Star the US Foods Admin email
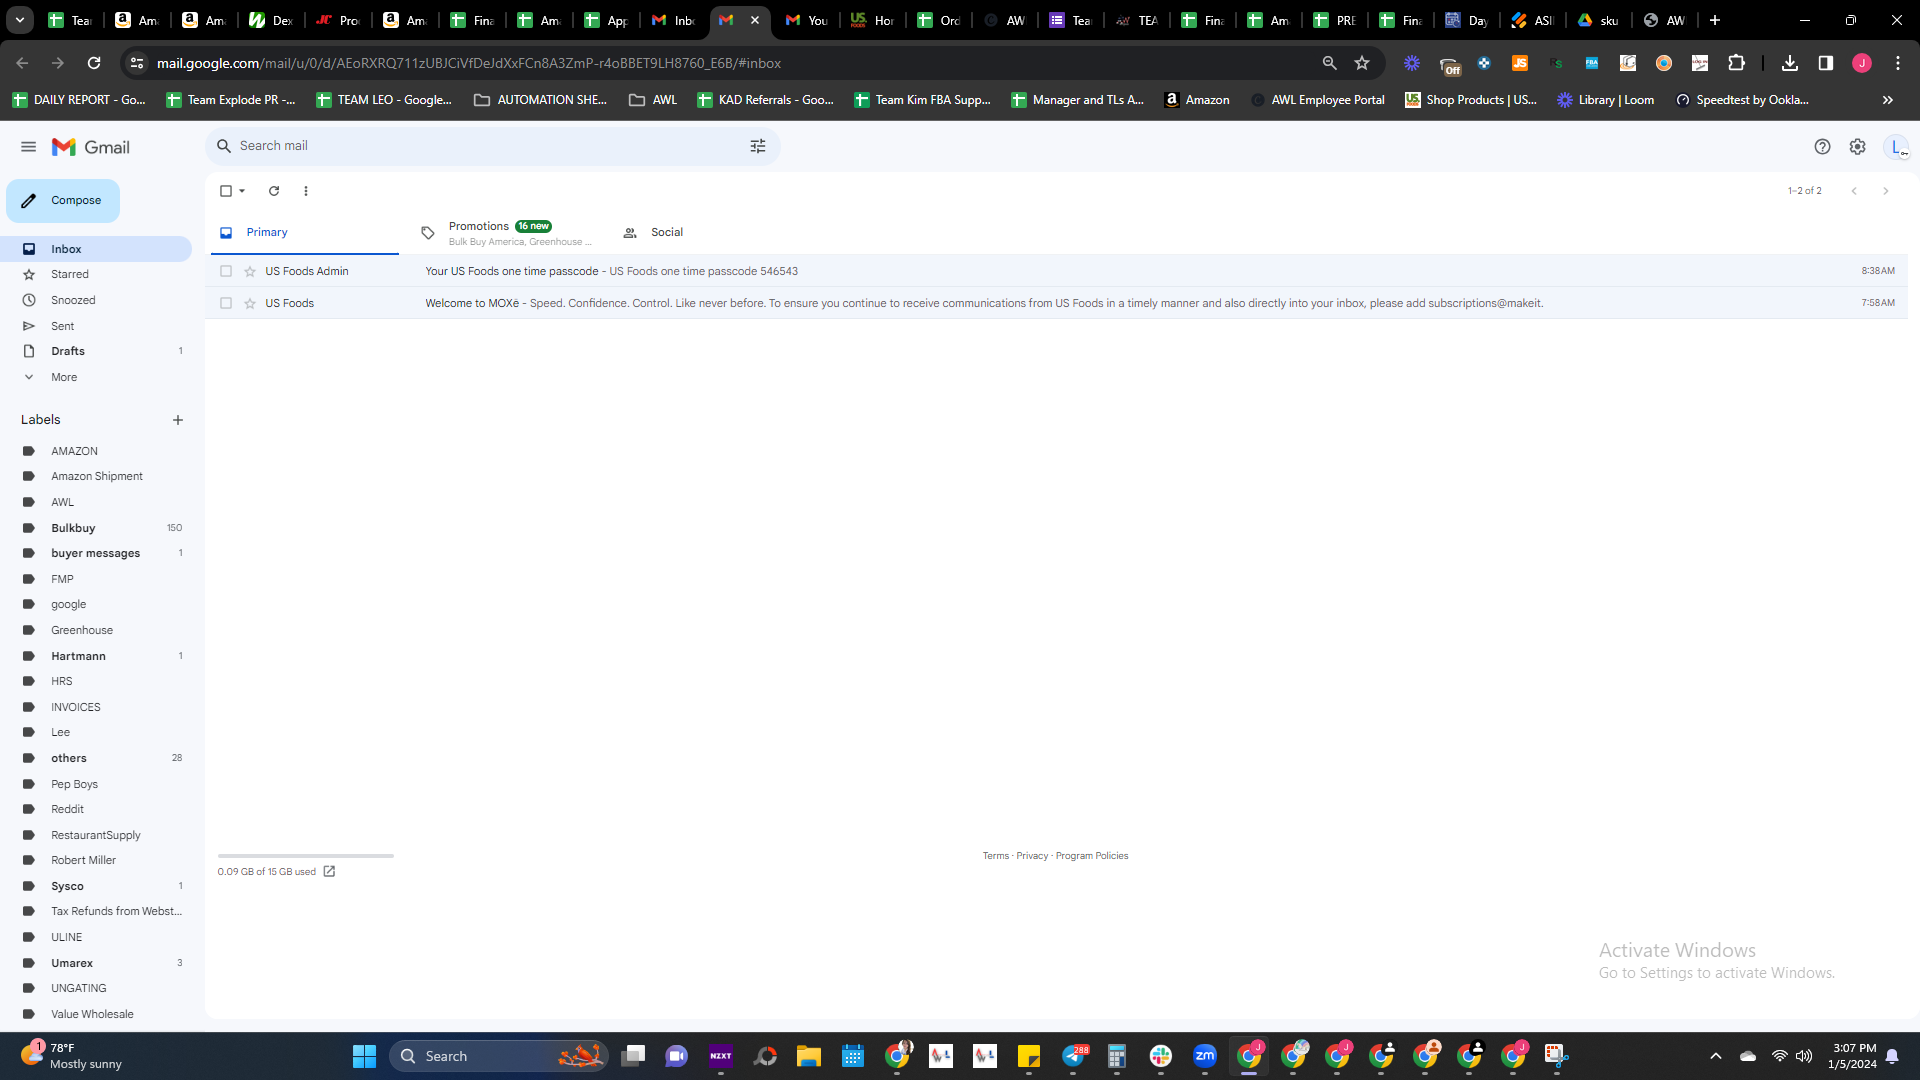 pyautogui.click(x=250, y=271)
